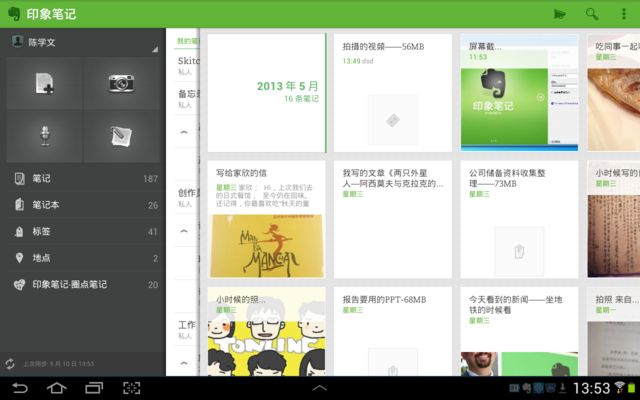Image resolution: width=640 pixels, height=400 pixels.
Task: Collapse the notebook stack below 备忘录
Action: pyautogui.click(x=184, y=132)
